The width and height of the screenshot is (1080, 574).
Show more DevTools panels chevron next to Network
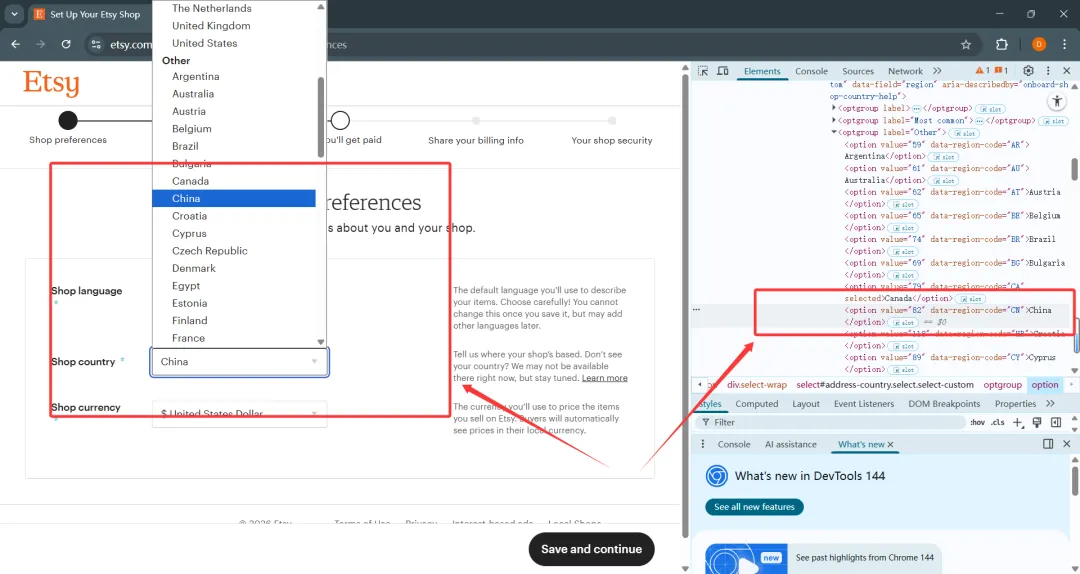pos(937,71)
